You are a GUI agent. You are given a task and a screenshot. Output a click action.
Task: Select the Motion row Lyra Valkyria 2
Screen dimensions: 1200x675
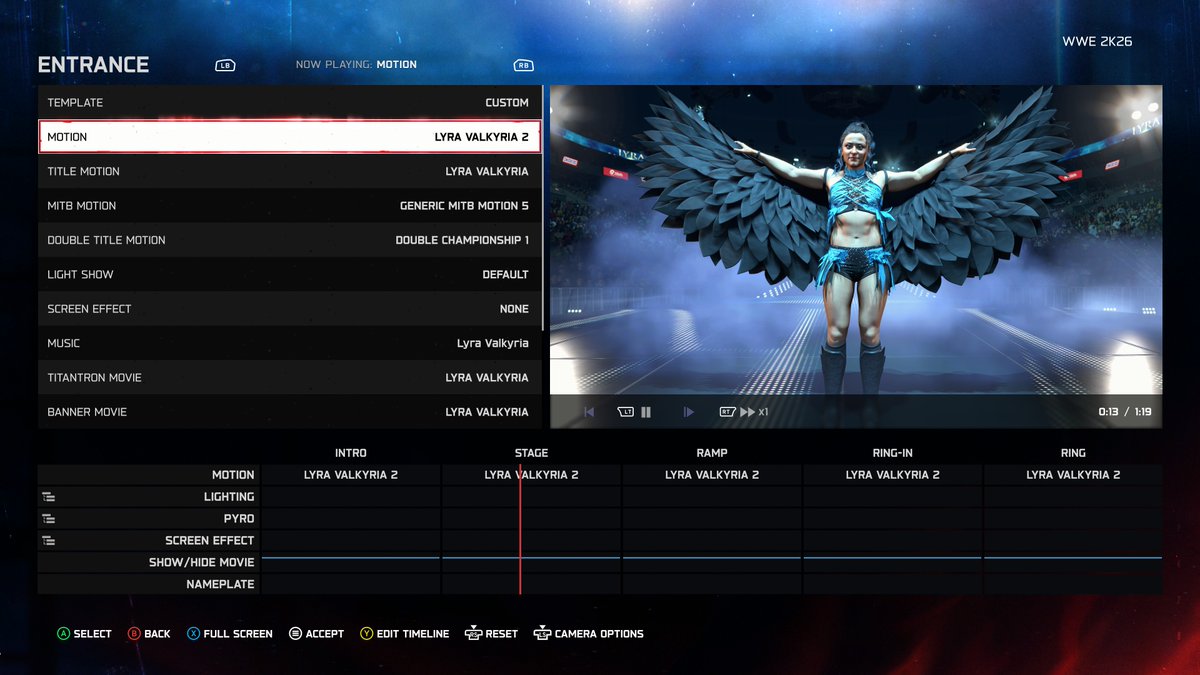pyautogui.click(x=289, y=137)
